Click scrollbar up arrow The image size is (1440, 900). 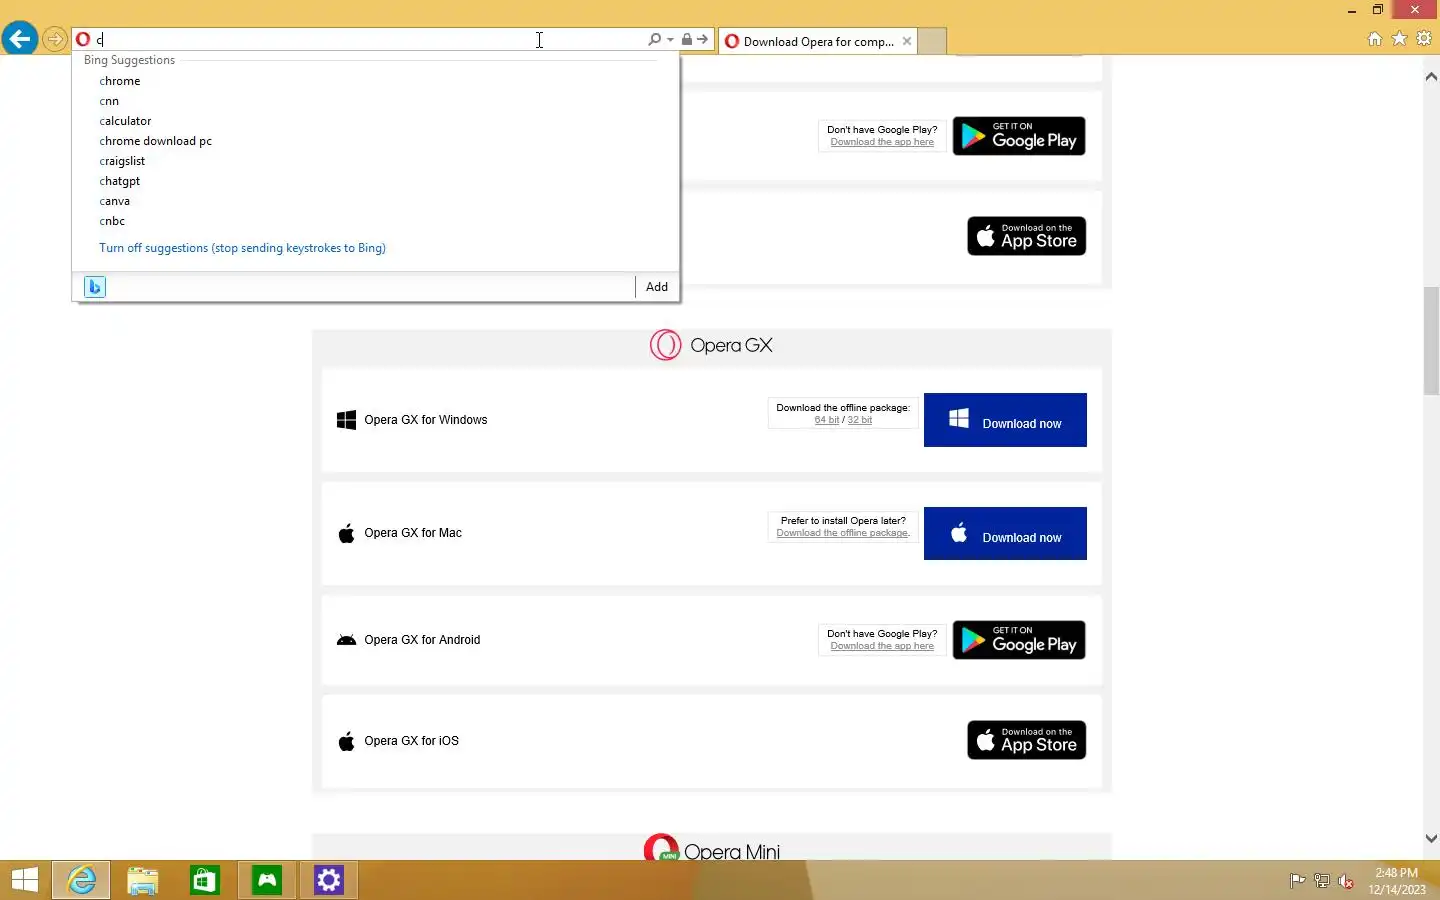(x=1431, y=77)
